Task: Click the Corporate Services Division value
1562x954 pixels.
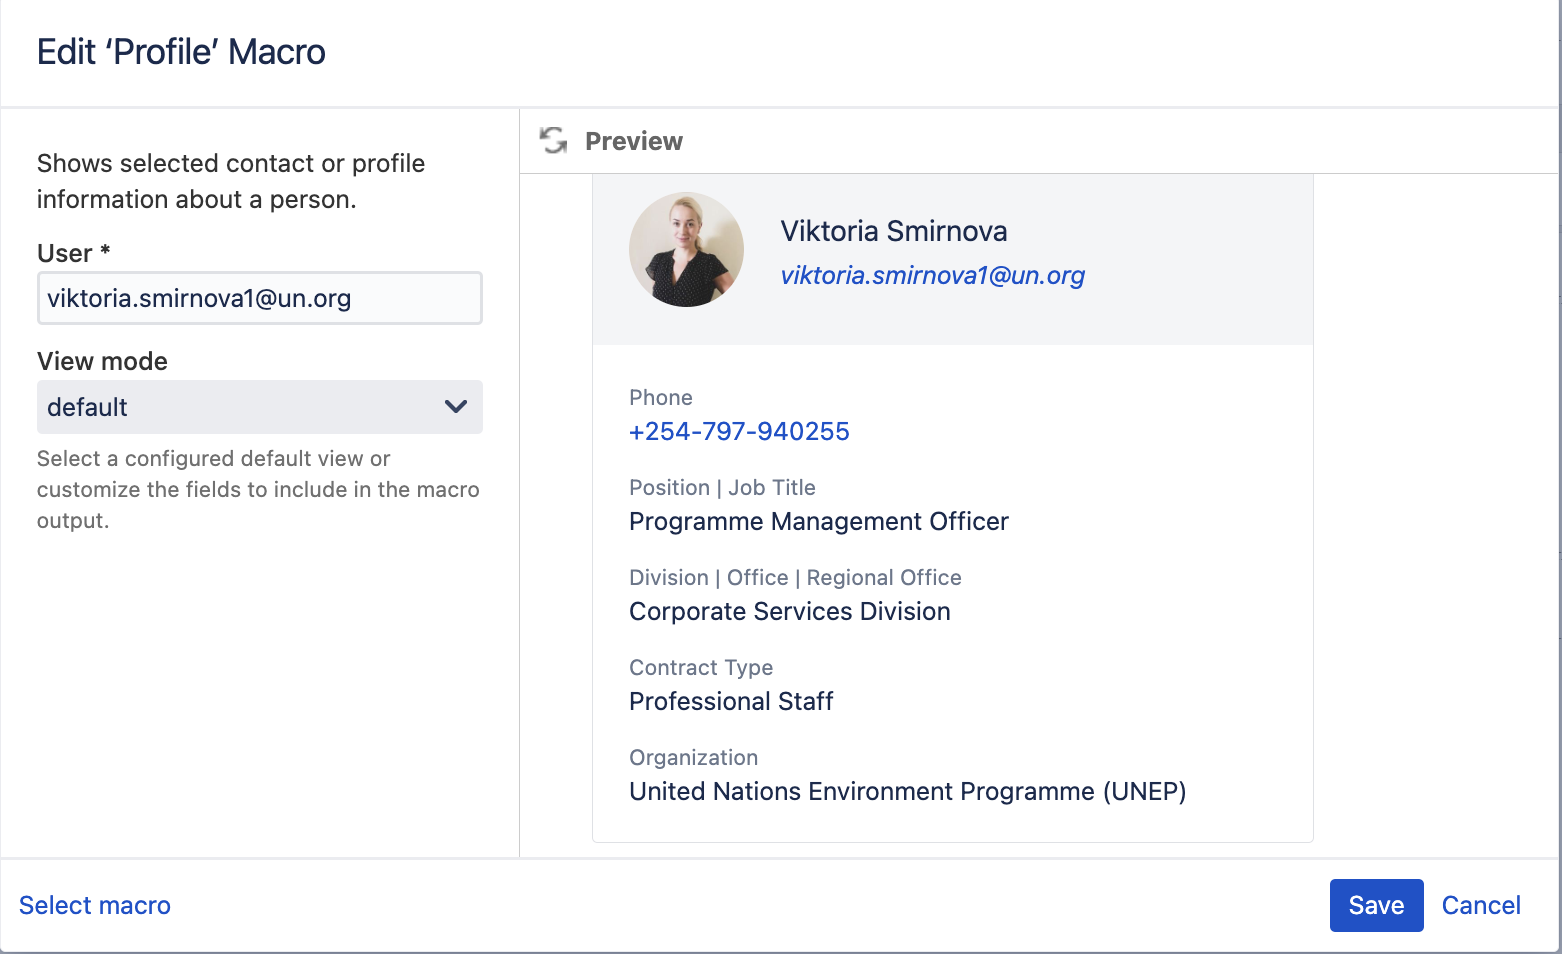Action: click(790, 611)
